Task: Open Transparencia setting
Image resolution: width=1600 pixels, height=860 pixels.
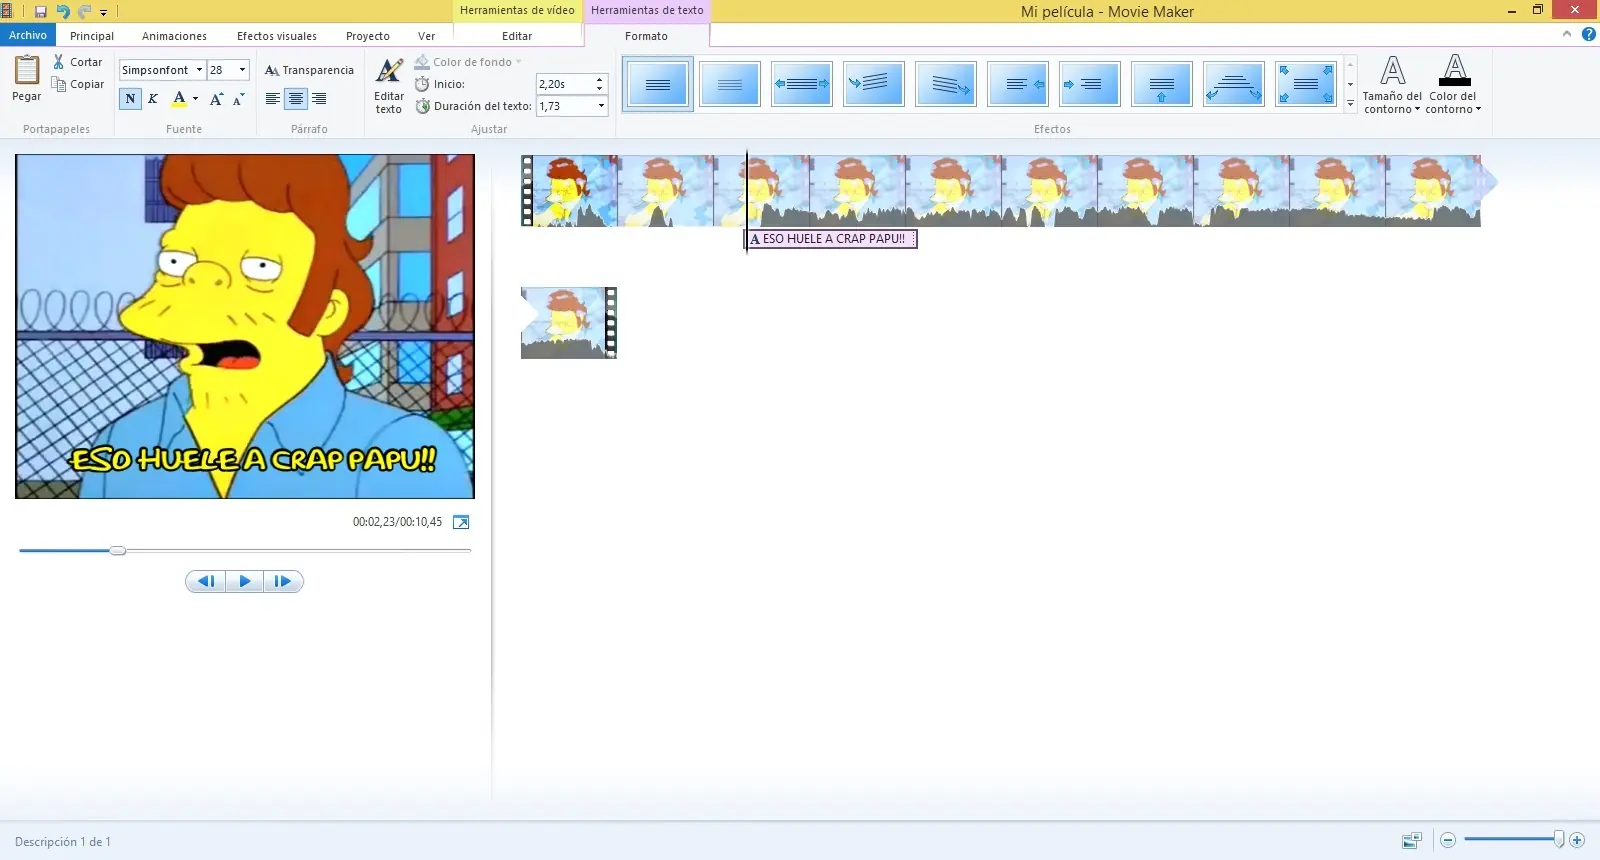Action: (x=309, y=70)
